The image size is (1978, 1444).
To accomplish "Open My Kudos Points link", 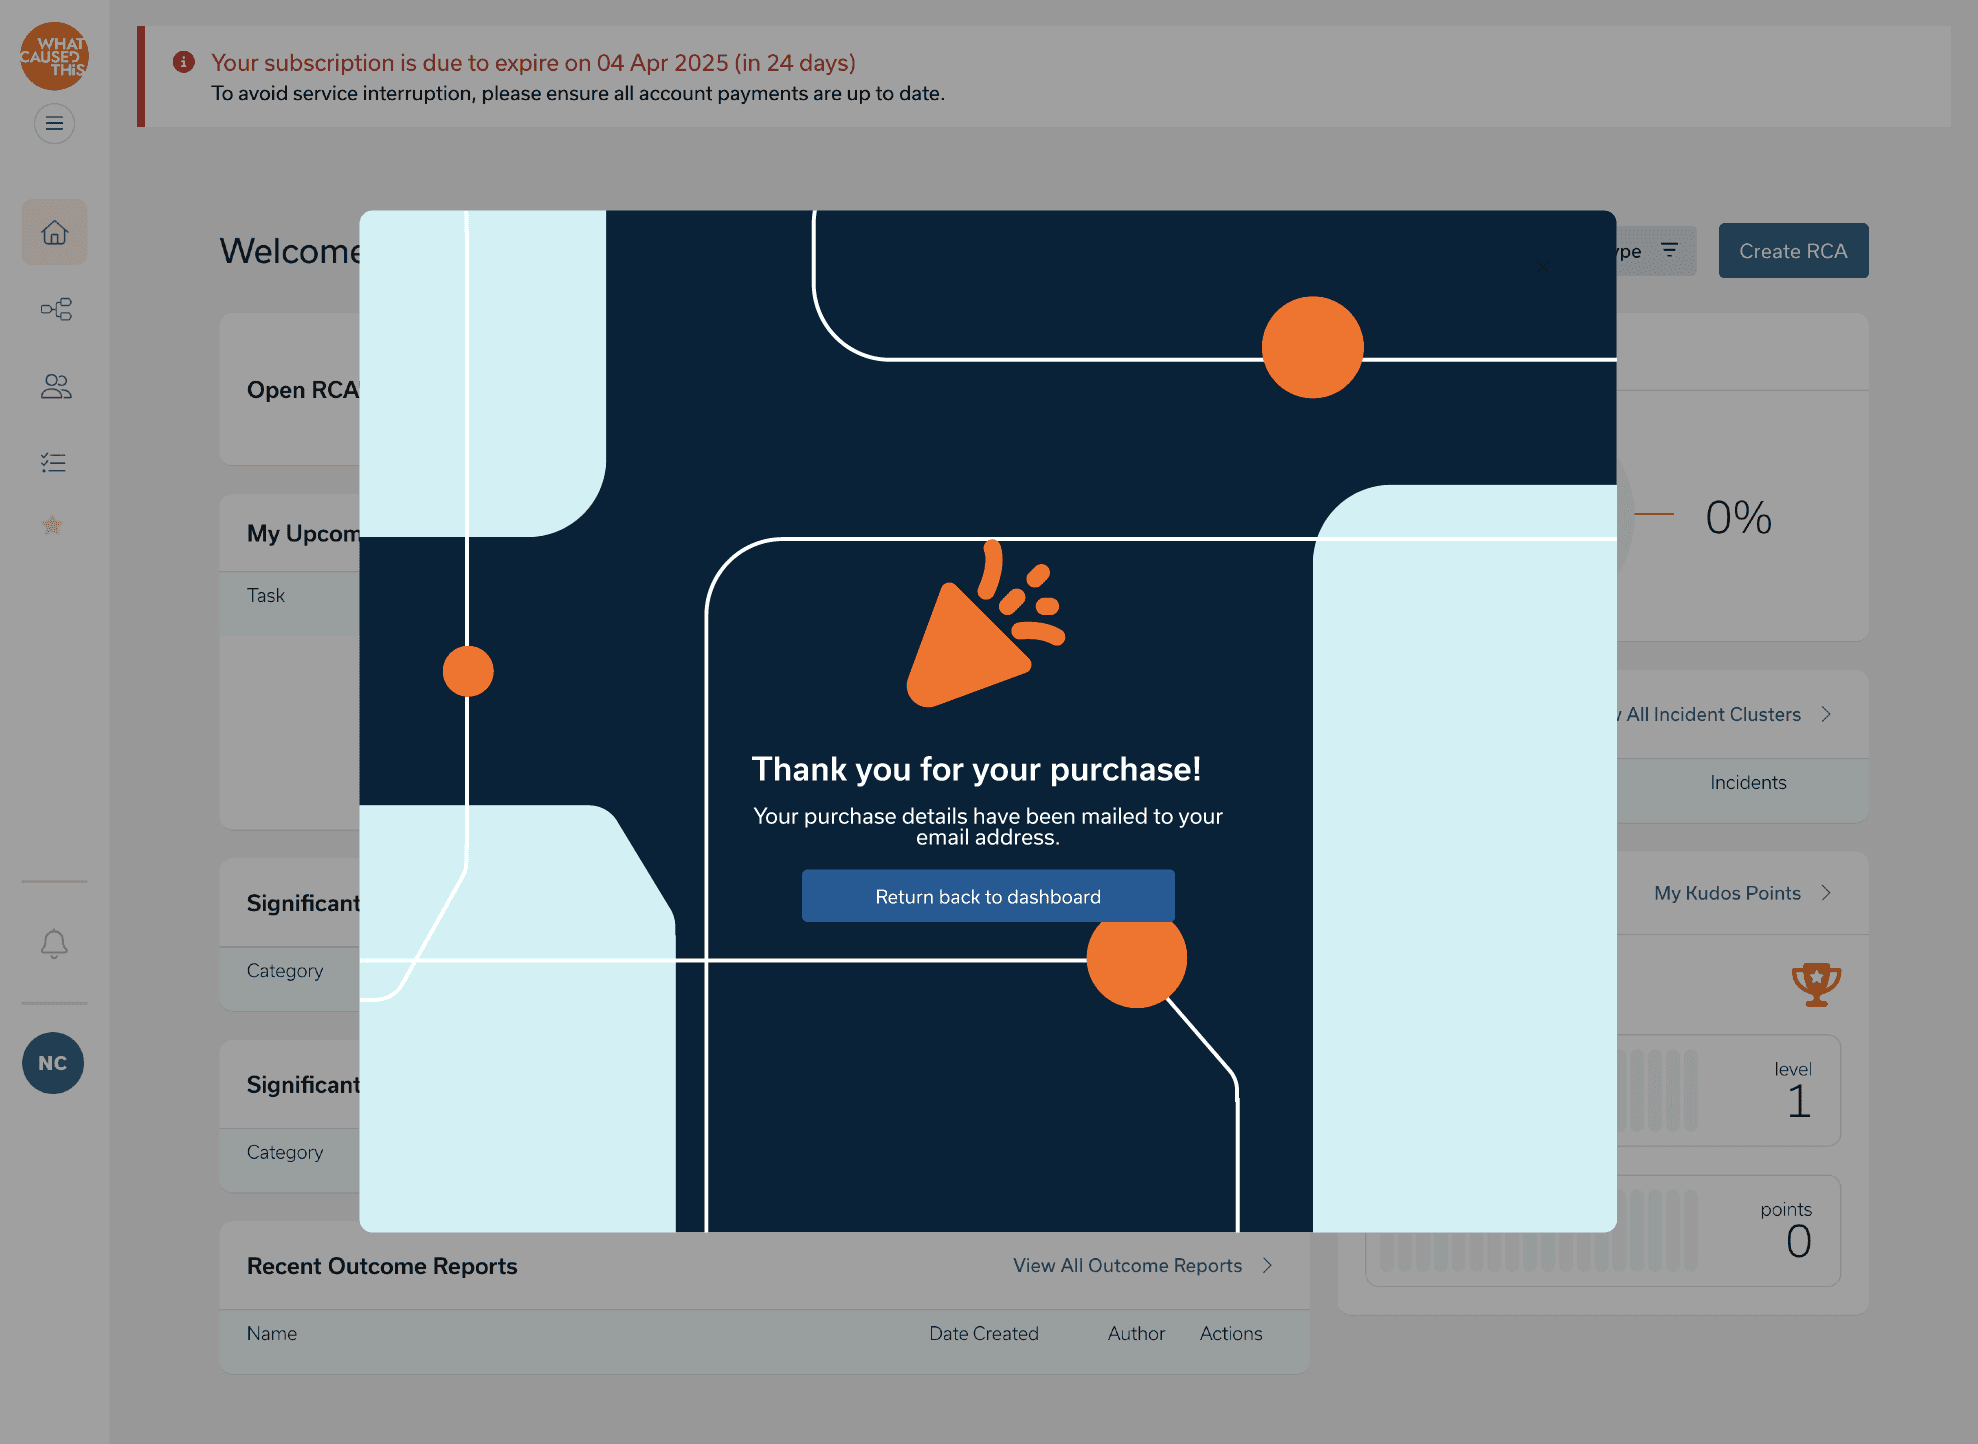I will 1727,893.
